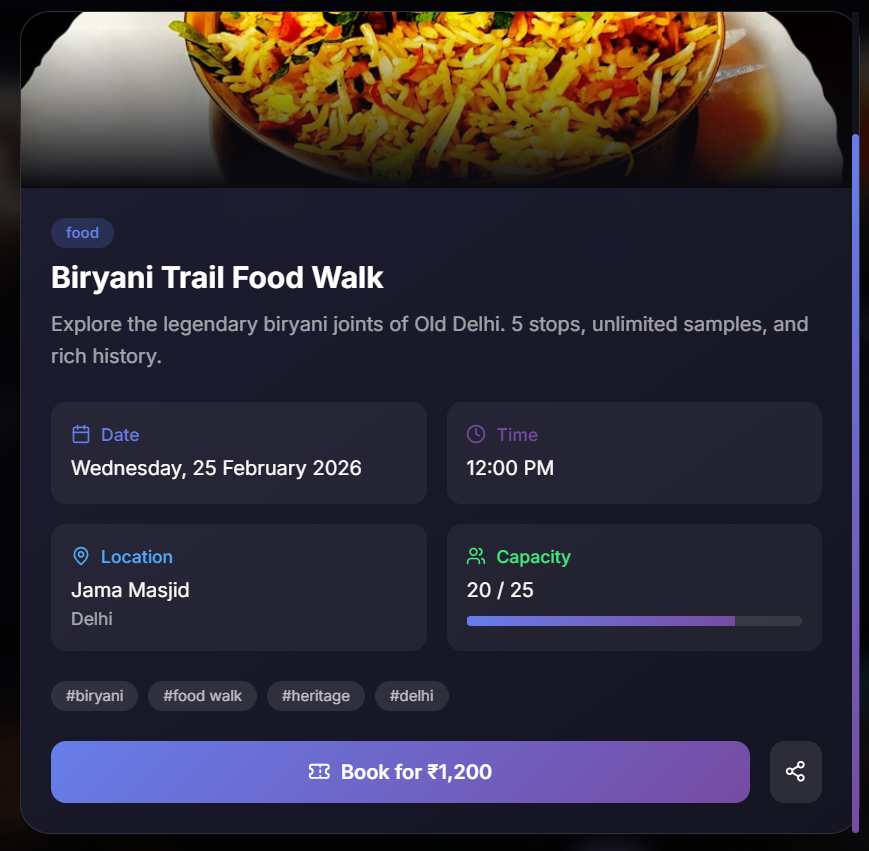Click the 20 / 25 capacity count
This screenshot has width=869, height=851.
[500, 590]
